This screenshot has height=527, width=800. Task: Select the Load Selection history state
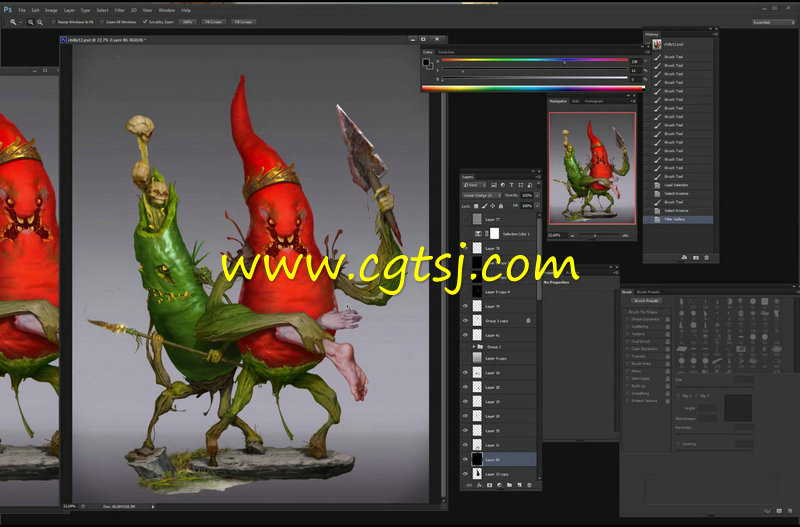pos(679,185)
